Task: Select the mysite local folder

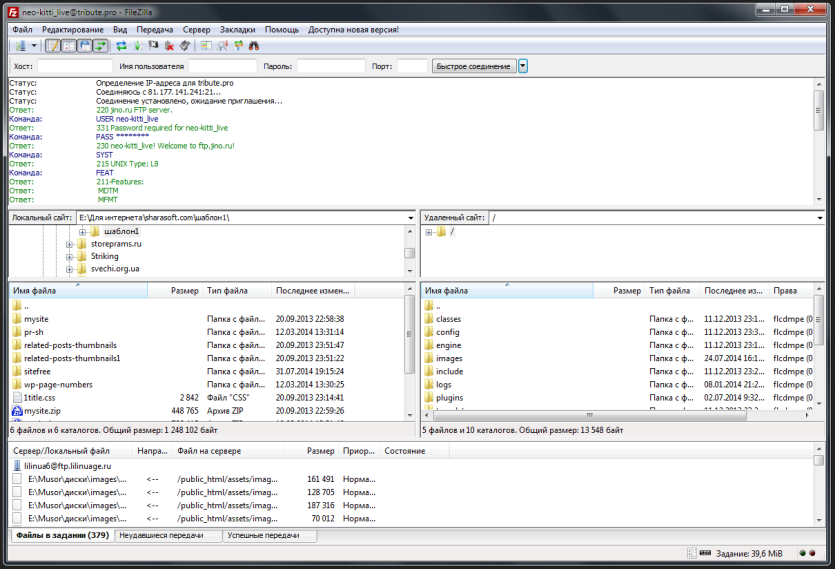Action: tap(36, 319)
